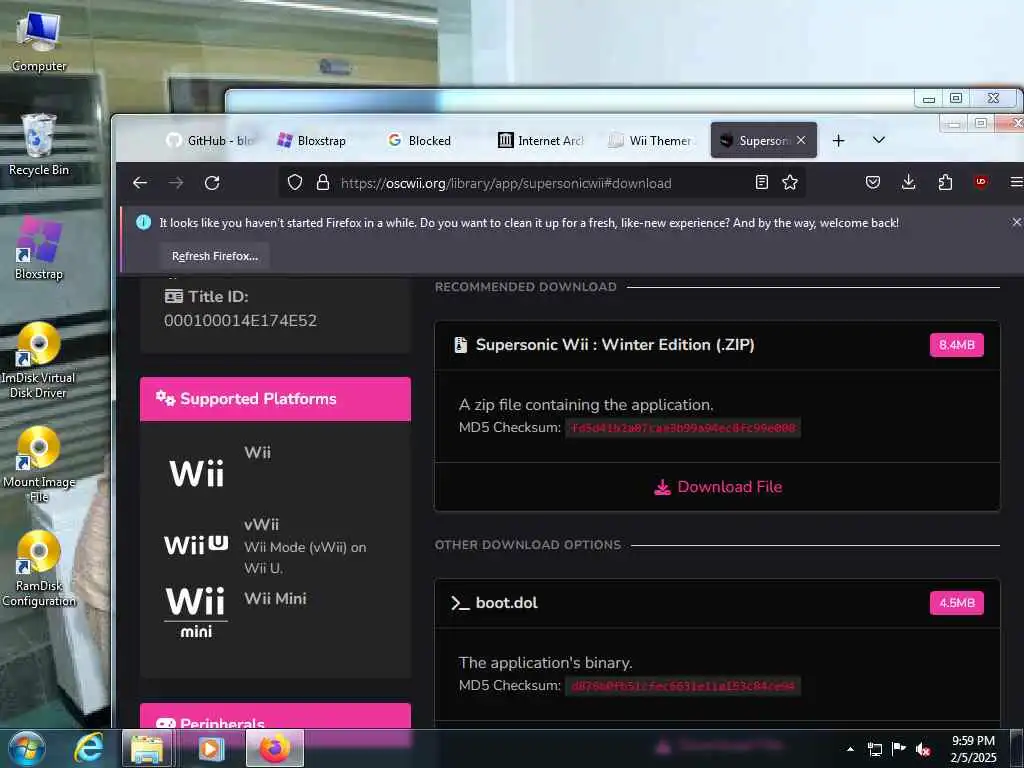
Task: Switch to the GitHub tab
Action: pos(210,140)
